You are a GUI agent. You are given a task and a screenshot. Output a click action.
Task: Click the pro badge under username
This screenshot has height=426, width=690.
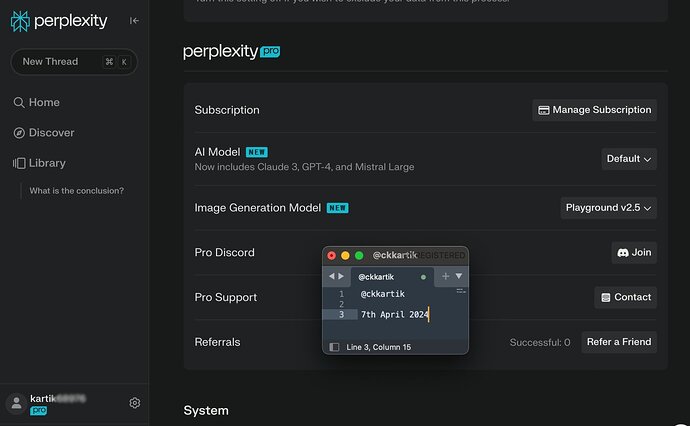pos(38,411)
